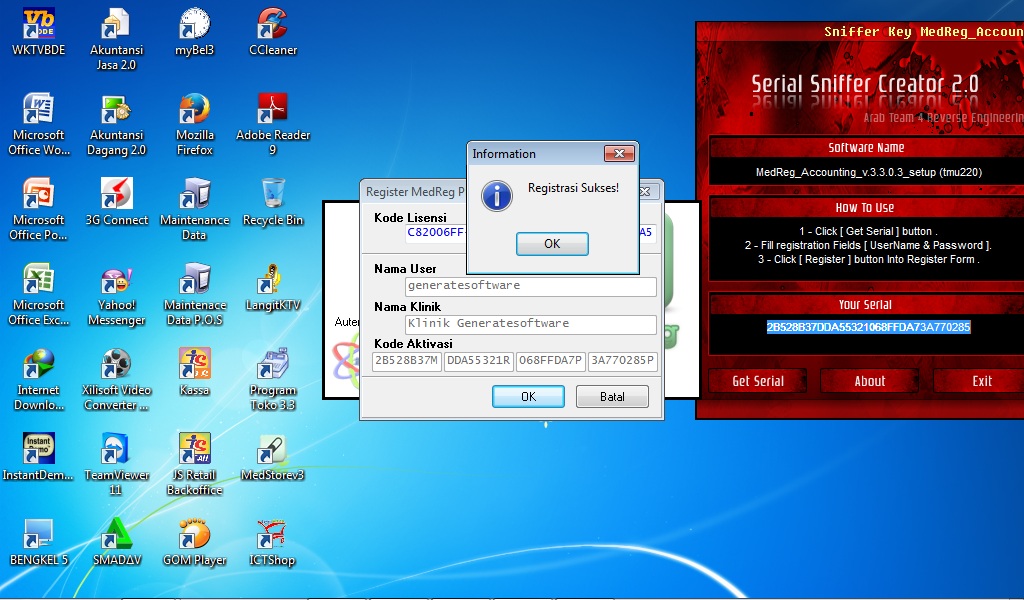
Task: Launch SMADAV antivirus icon
Action: click(116, 542)
